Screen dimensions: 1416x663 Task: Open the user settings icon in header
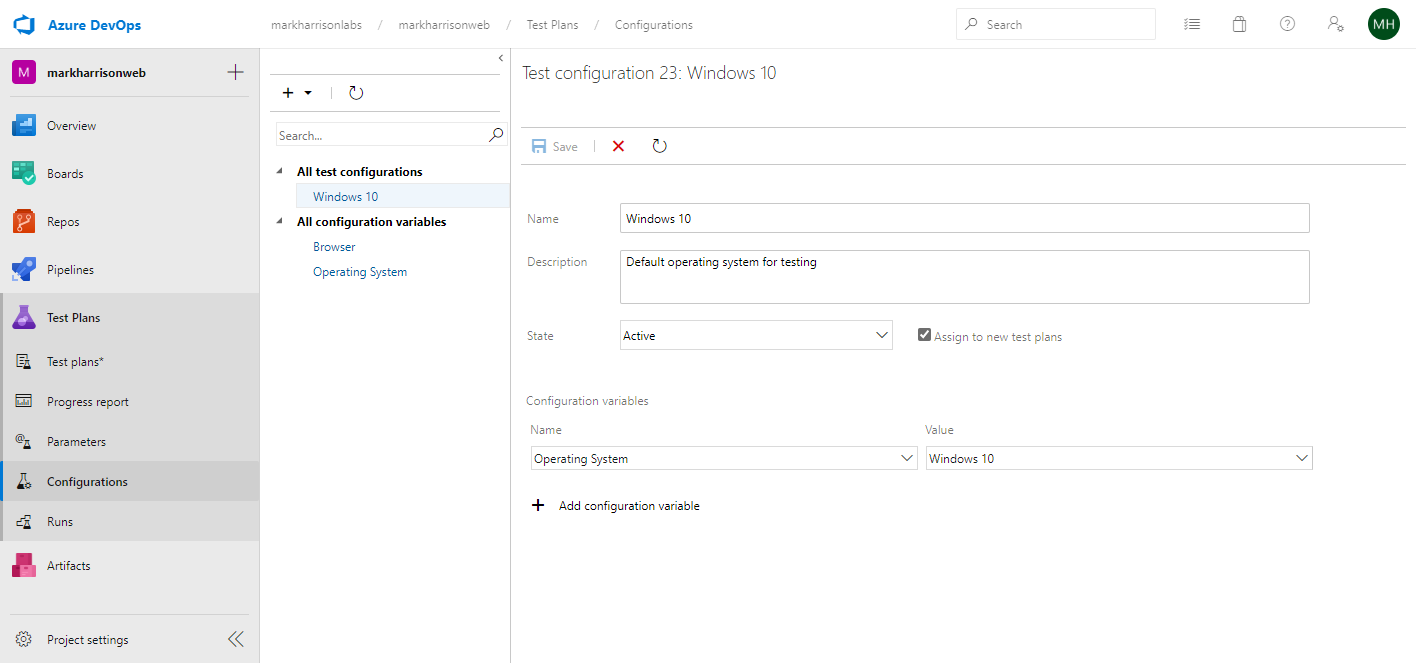click(x=1335, y=24)
